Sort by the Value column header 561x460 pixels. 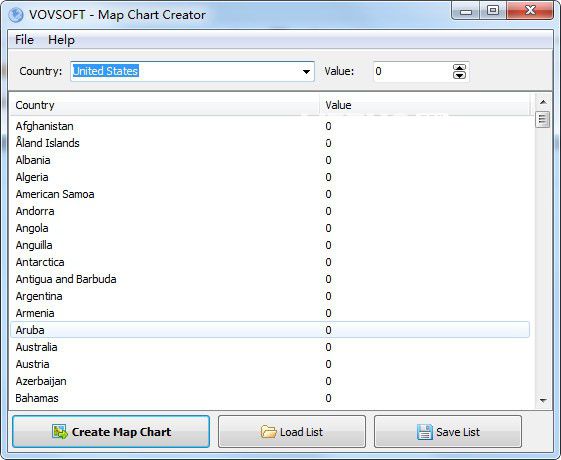click(x=425, y=105)
